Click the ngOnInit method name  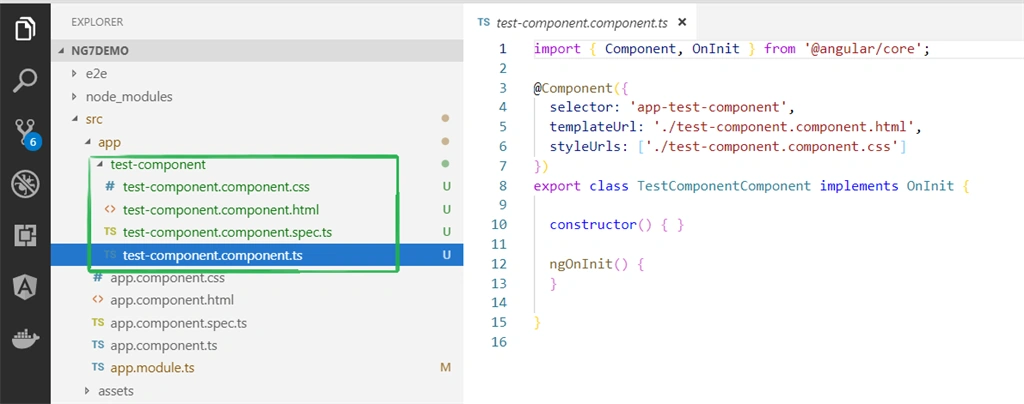tap(581, 264)
